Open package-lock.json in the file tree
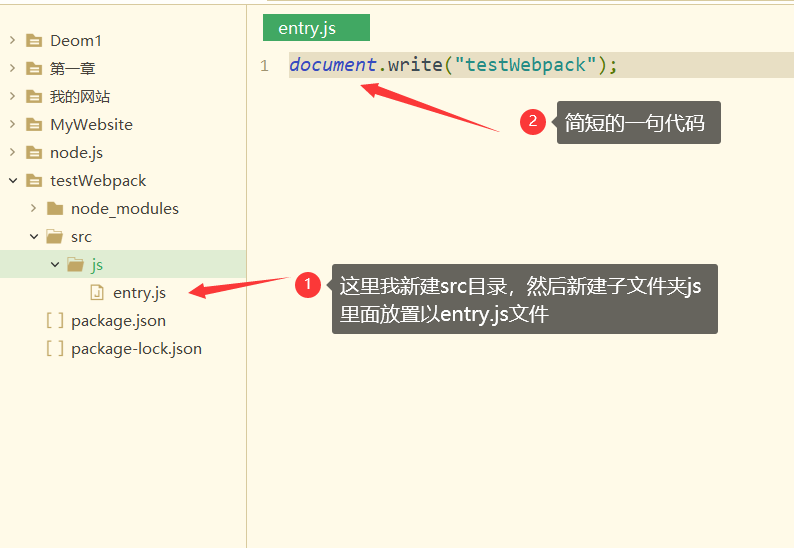Image resolution: width=794 pixels, height=548 pixels. point(137,349)
